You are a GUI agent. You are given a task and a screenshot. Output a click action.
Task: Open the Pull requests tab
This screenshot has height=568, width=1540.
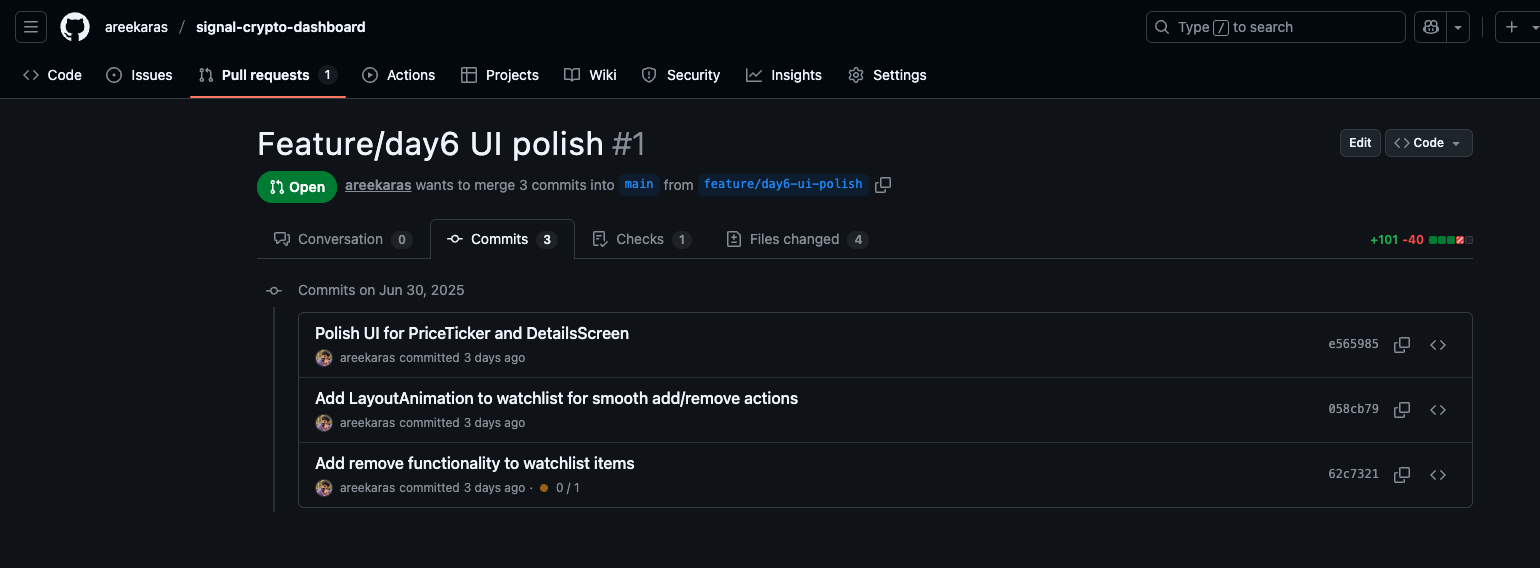pyautogui.click(x=267, y=75)
